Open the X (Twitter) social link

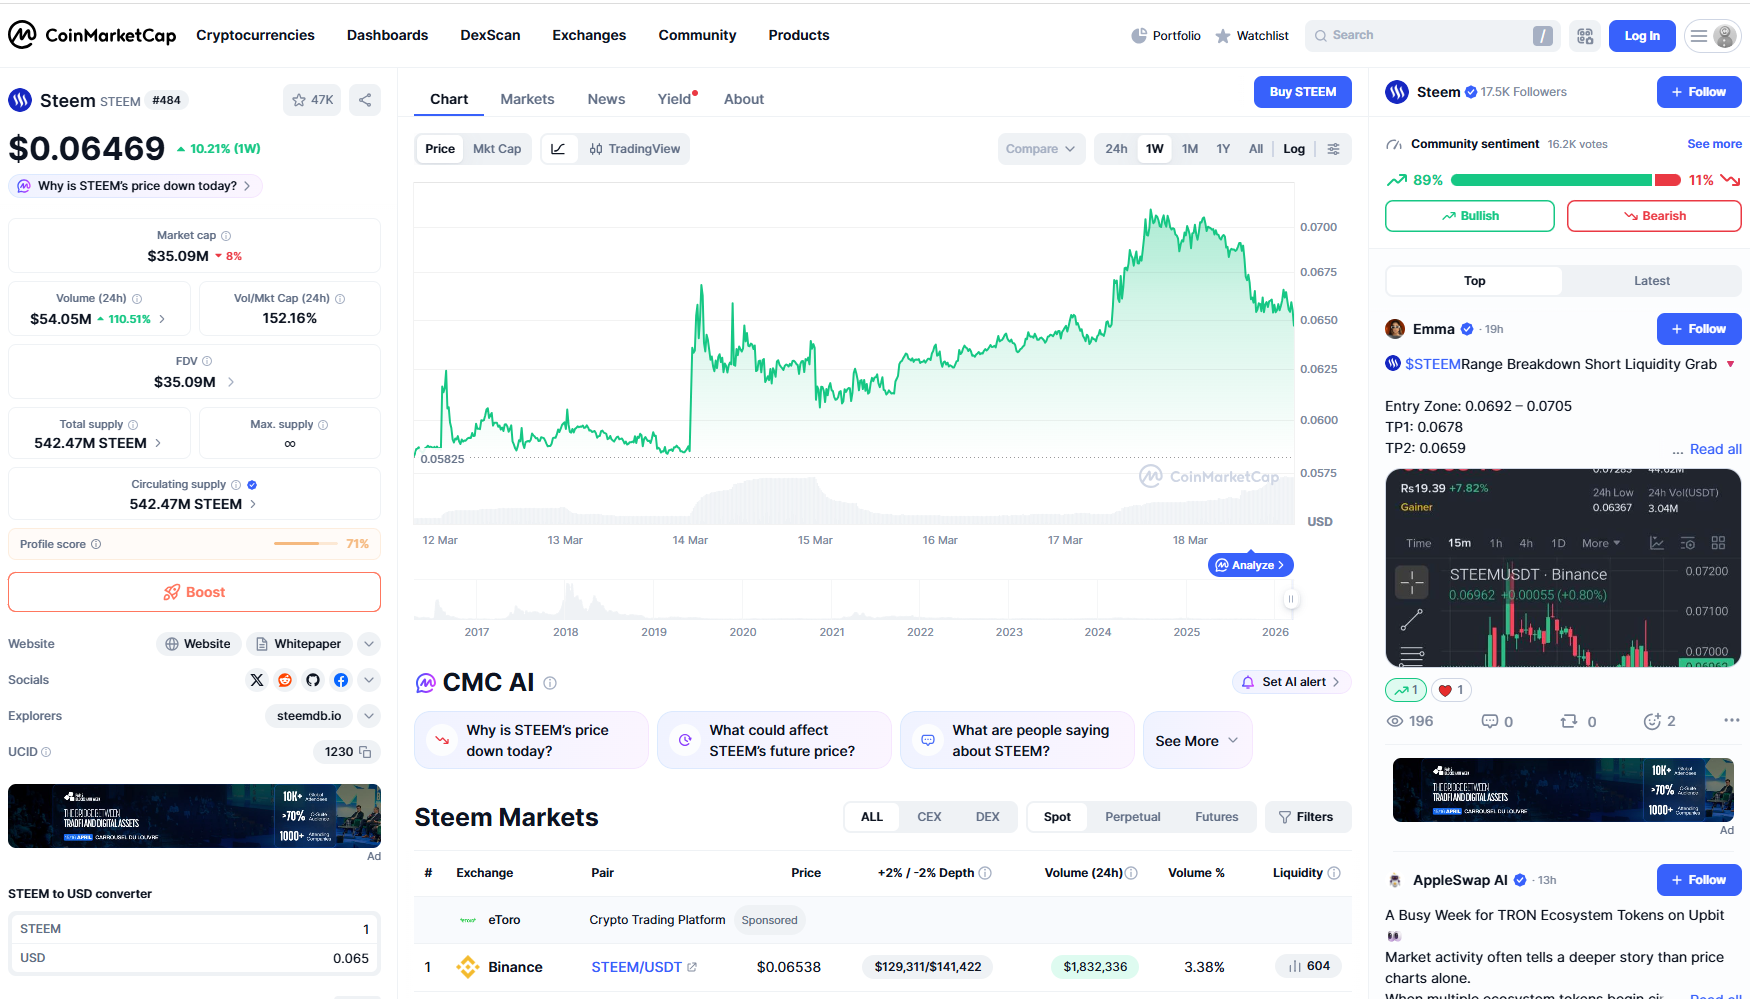coord(257,680)
